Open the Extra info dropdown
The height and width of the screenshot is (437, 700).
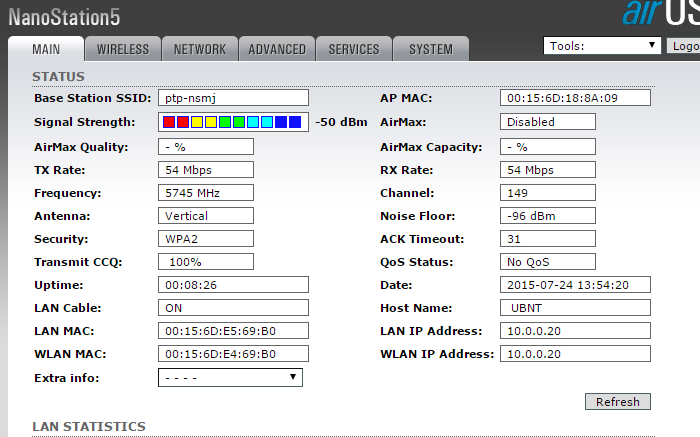(230, 378)
